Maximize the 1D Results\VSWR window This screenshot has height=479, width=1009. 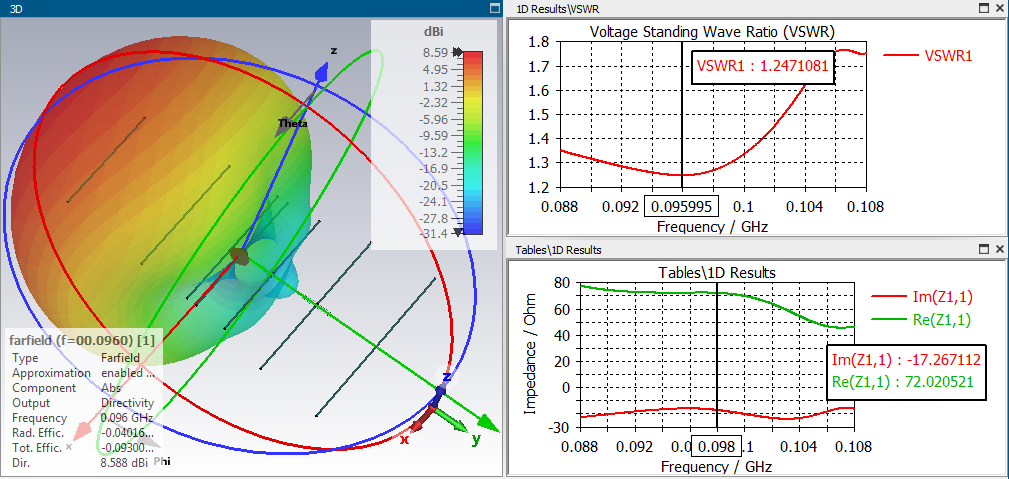984,8
